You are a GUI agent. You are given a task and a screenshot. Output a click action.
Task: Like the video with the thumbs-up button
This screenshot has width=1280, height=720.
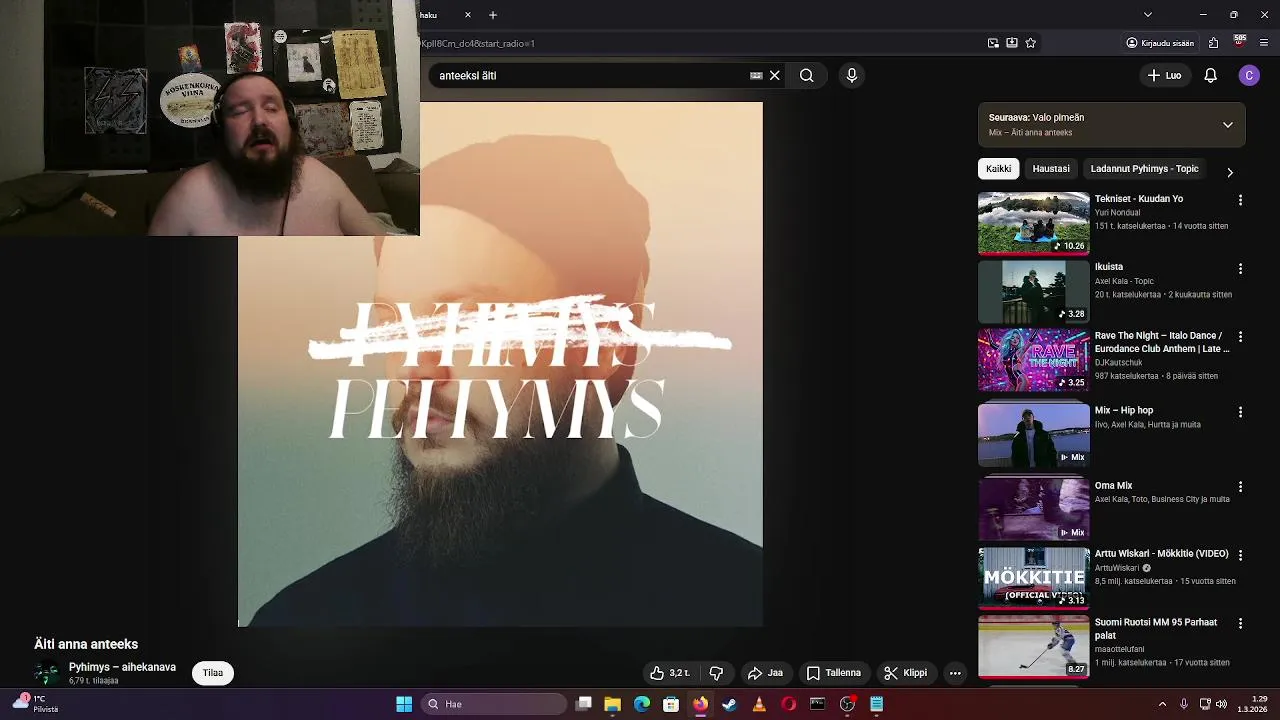coord(670,673)
